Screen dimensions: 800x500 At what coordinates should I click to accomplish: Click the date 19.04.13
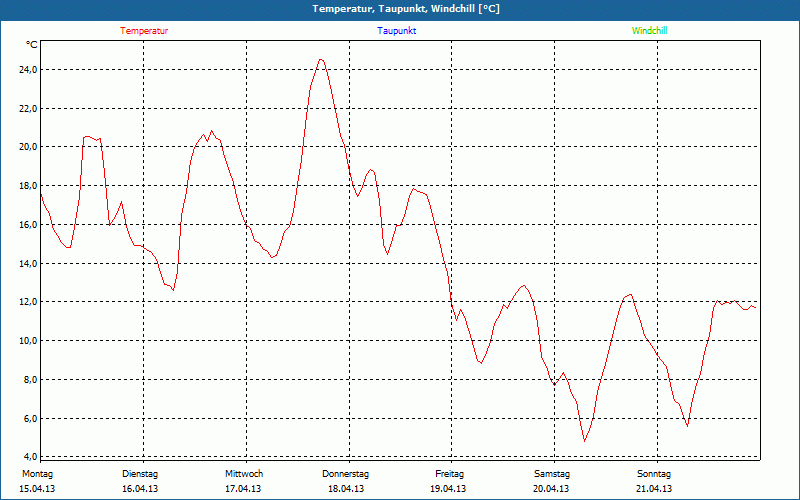click(x=448, y=489)
